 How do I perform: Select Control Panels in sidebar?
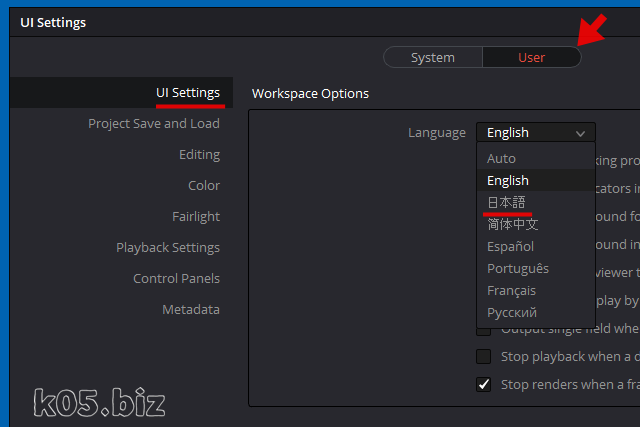click(176, 279)
